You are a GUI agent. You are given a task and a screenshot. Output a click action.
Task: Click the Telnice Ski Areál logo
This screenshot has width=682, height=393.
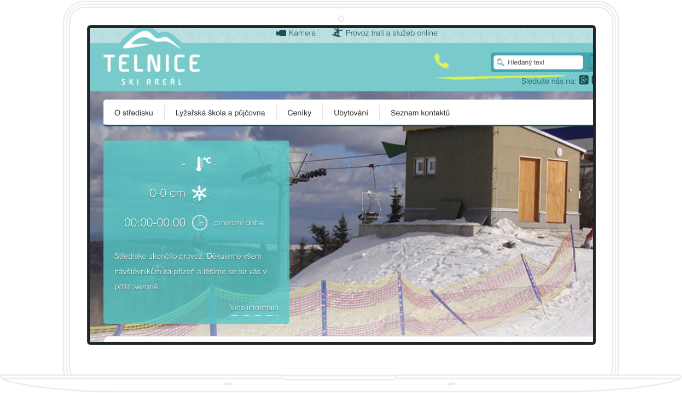pyautogui.click(x=151, y=57)
